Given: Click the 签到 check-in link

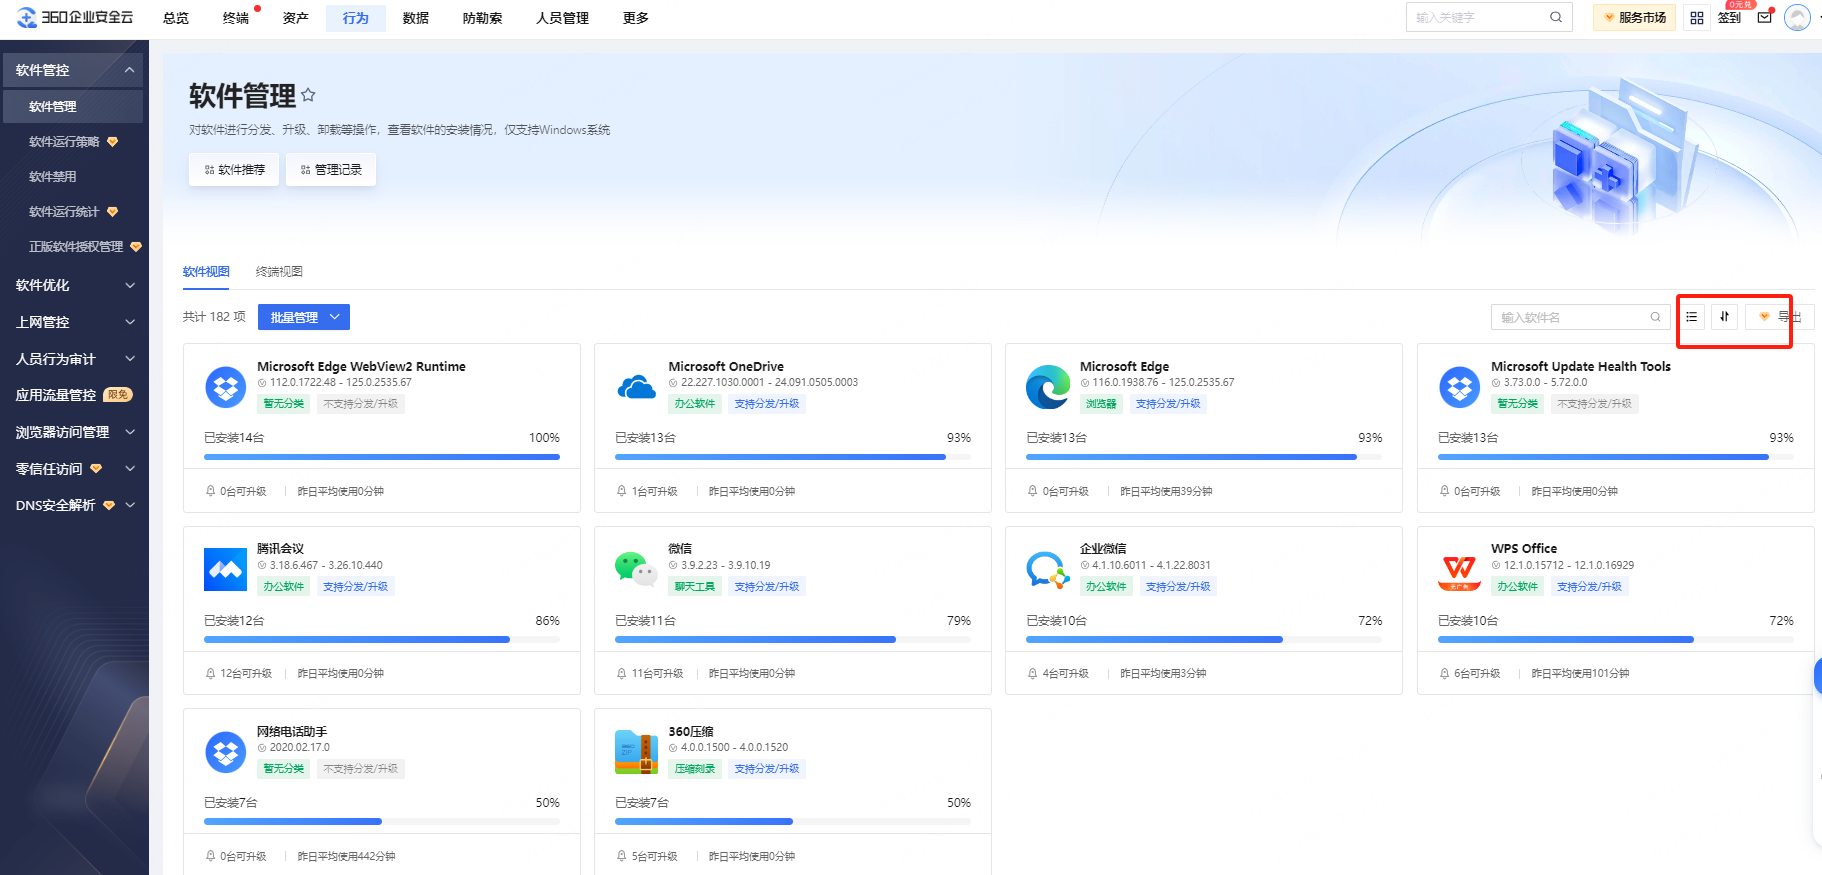Looking at the screenshot, I should point(1730,18).
